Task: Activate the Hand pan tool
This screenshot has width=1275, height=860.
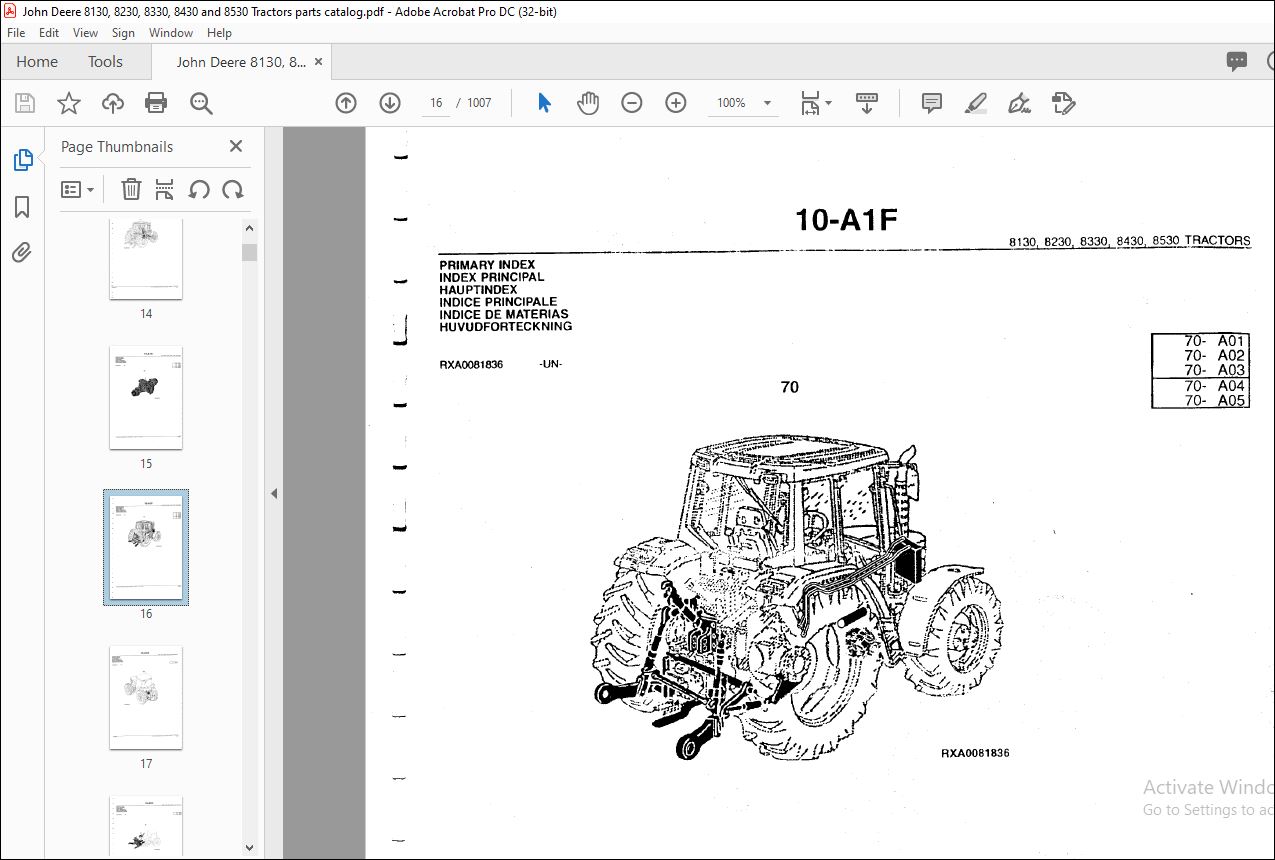Action: pyautogui.click(x=588, y=103)
